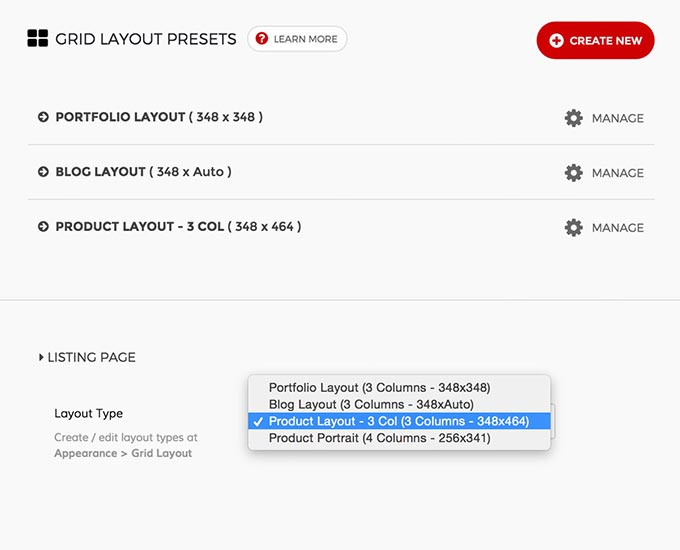Screen dimensions: 680x550
Task: Click the grid icon beside Grid Layout Presets
Action: pyautogui.click(x=38, y=38)
